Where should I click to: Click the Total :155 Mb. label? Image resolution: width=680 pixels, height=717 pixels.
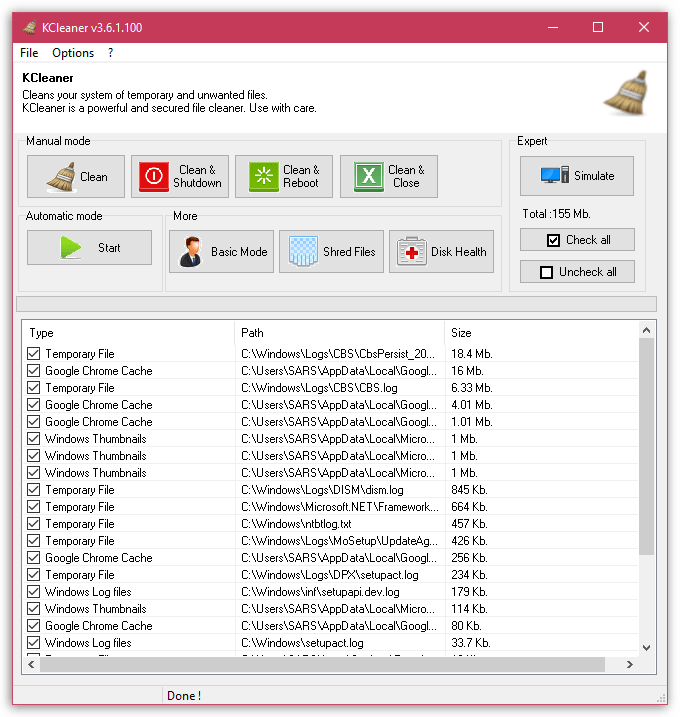(x=557, y=214)
